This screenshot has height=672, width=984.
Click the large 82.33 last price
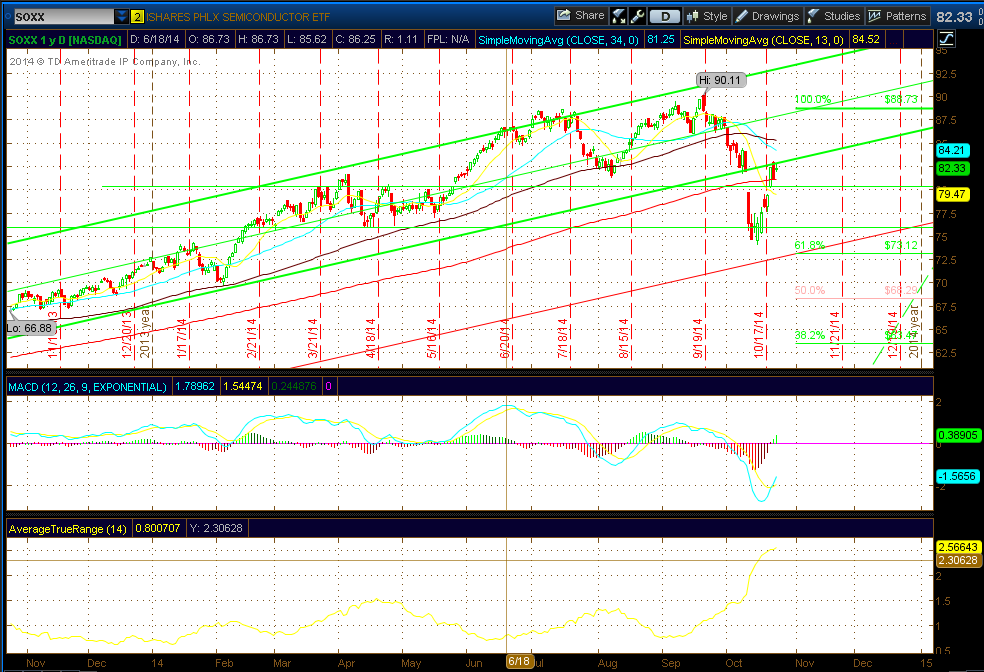tap(954, 17)
